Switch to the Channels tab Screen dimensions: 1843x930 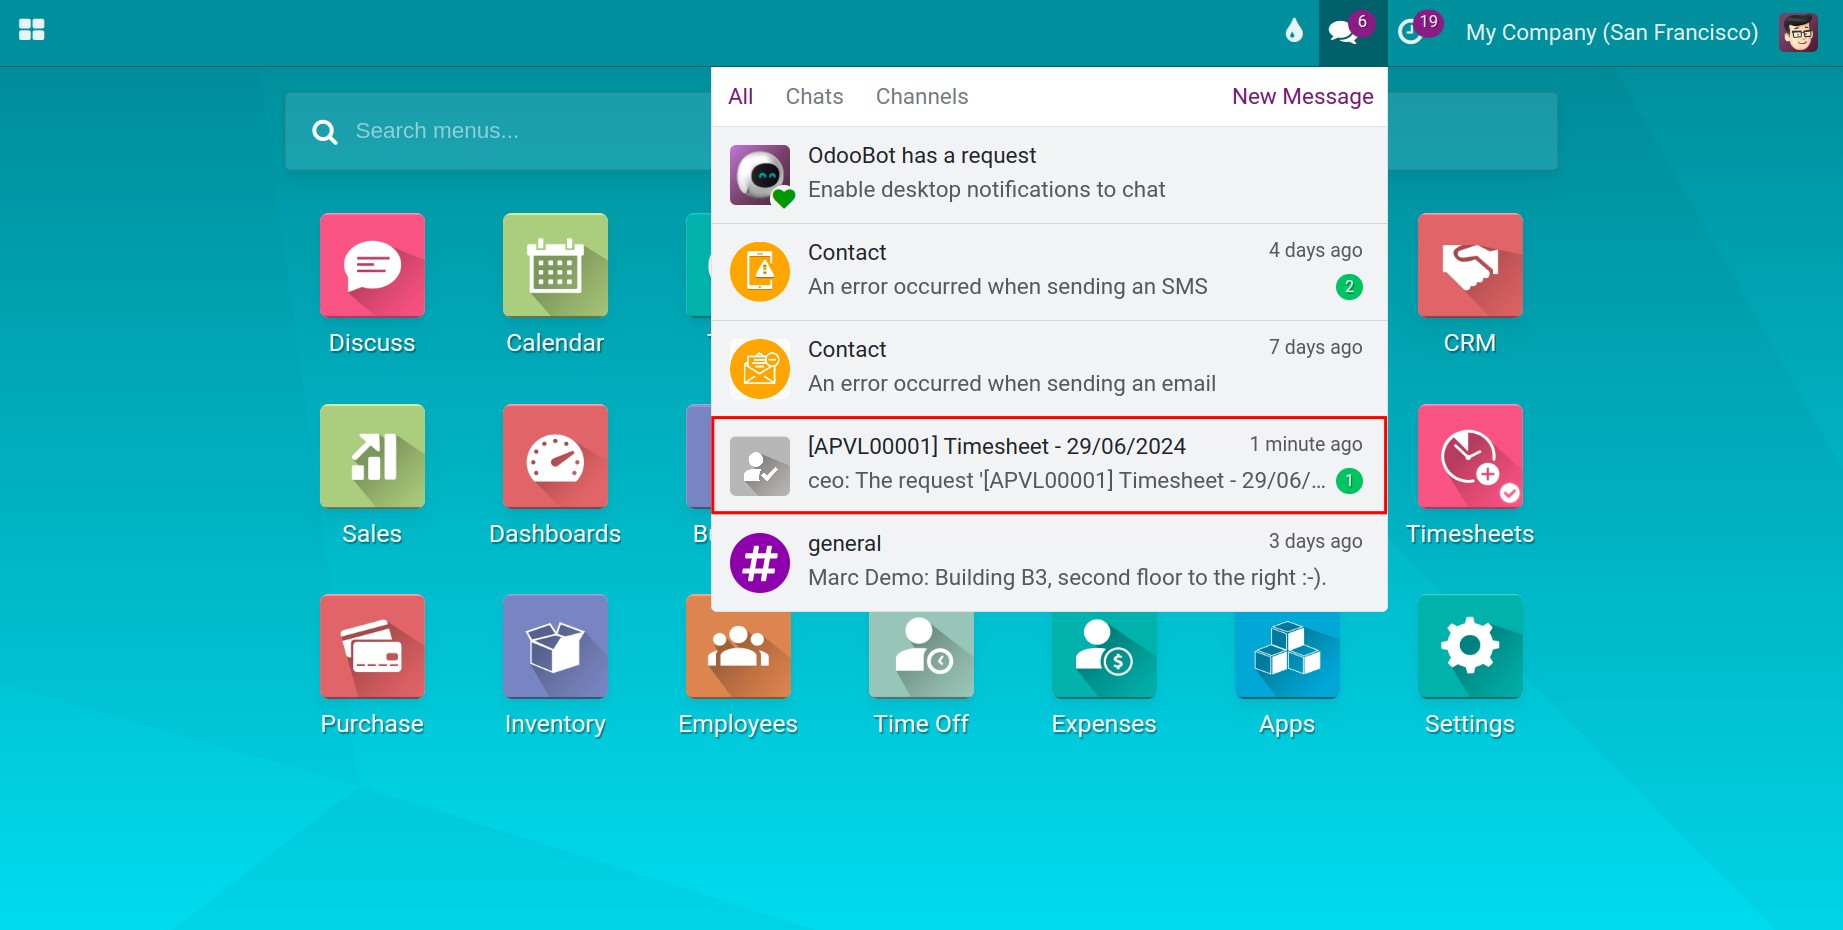point(922,96)
